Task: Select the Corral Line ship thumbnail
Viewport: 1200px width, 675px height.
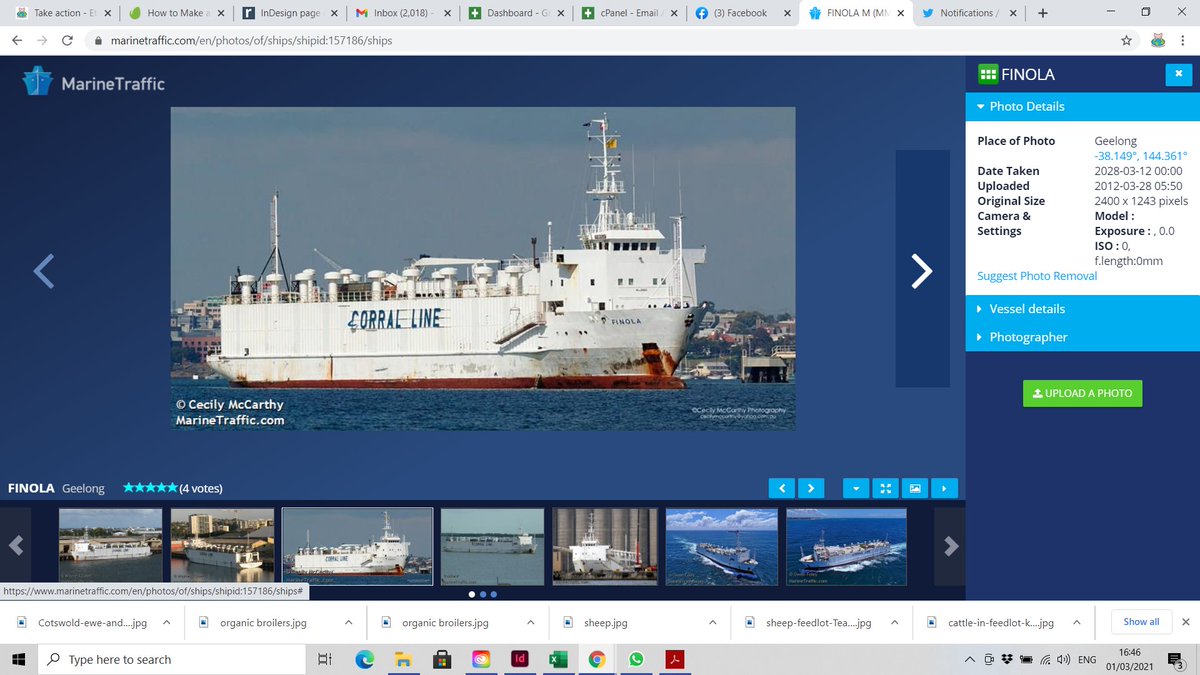Action: coord(357,546)
